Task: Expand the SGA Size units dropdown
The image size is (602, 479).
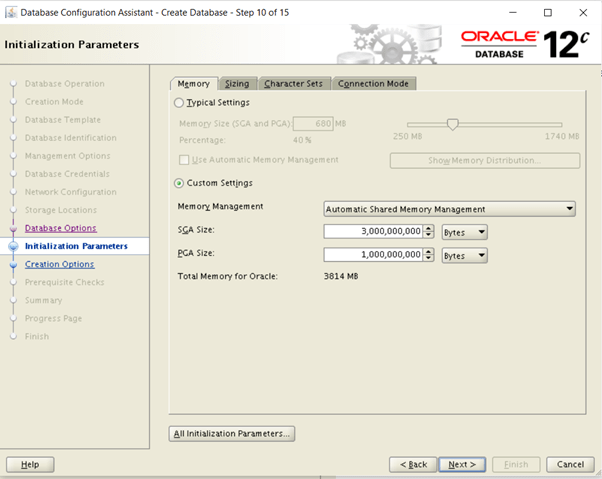Action: 464,232
